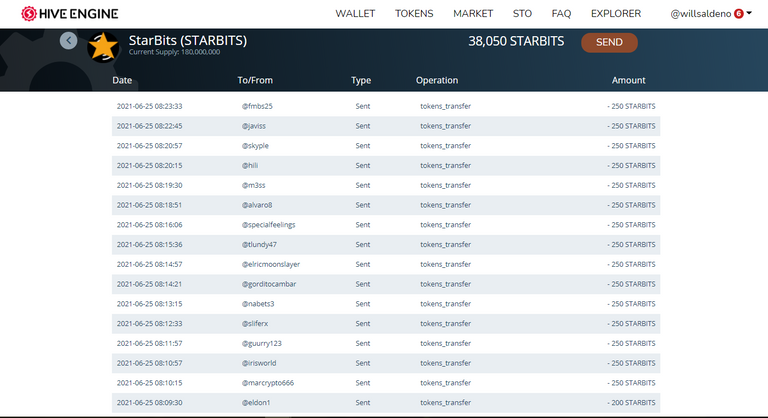Open the @irisworld account link
The width and height of the screenshot is (768, 418).
tap(259, 363)
